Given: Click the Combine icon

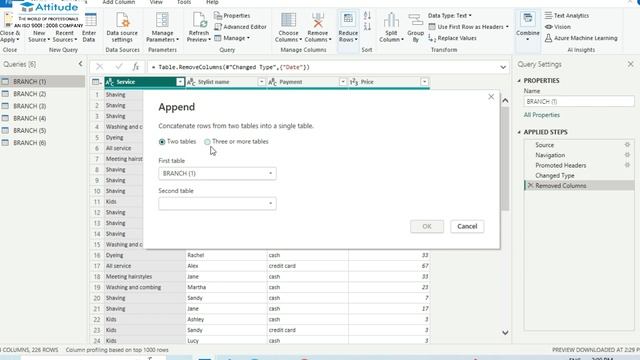Looking at the screenshot, I should [x=527, y=19].
